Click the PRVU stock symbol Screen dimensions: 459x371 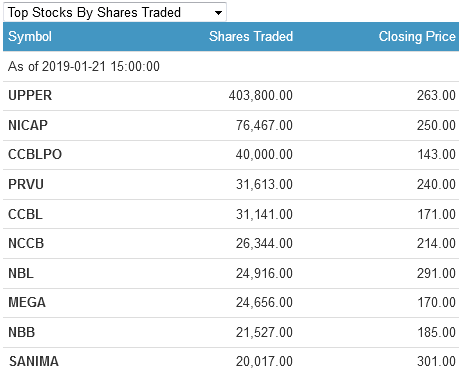coord(26,184)
